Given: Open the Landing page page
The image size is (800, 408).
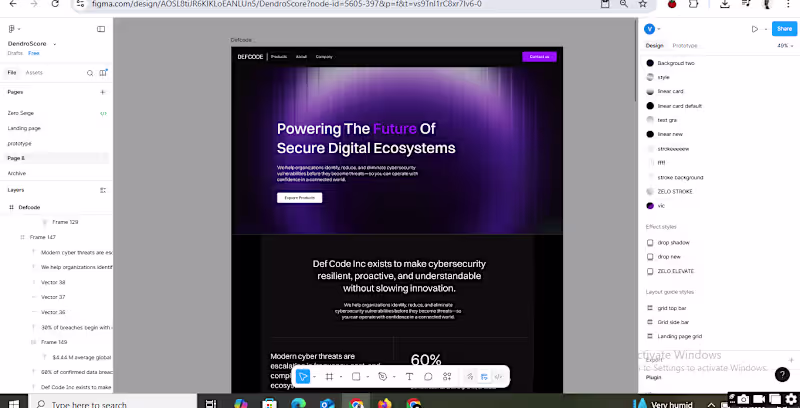Looking at the screenshot, I should click(24, 129).
